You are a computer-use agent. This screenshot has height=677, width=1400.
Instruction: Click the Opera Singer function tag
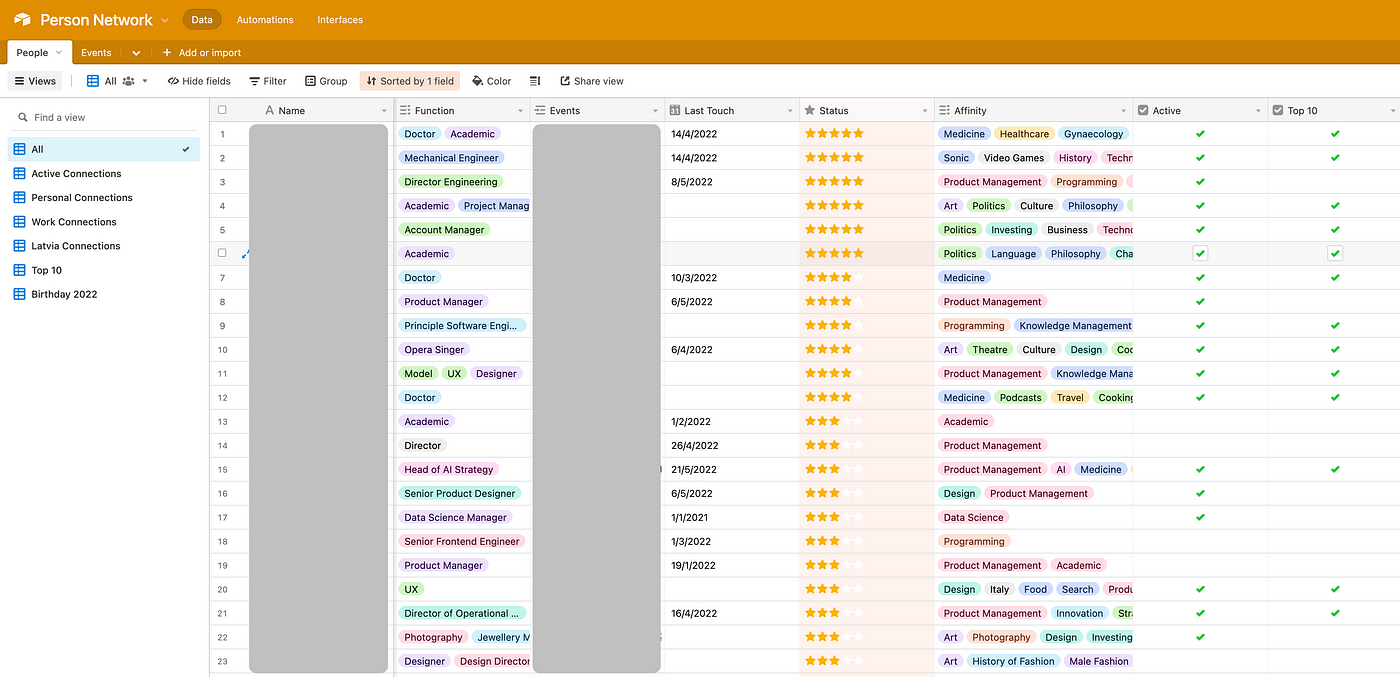click(x=434, y=350)
